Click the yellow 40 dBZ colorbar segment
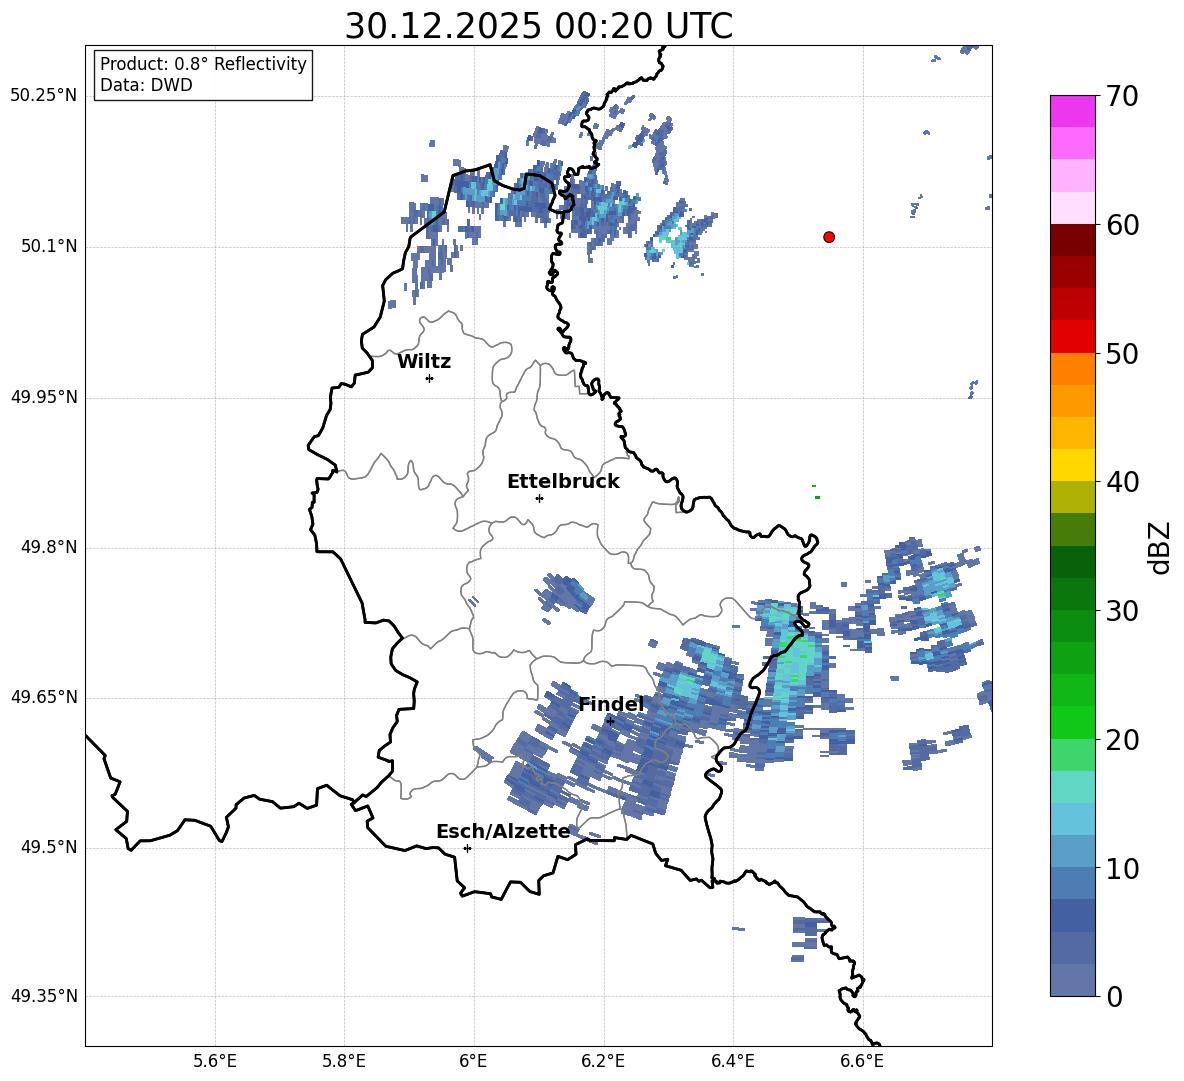This screenshot has height=1081, width=1184. pyautogui.click(x=1073, y=465)
